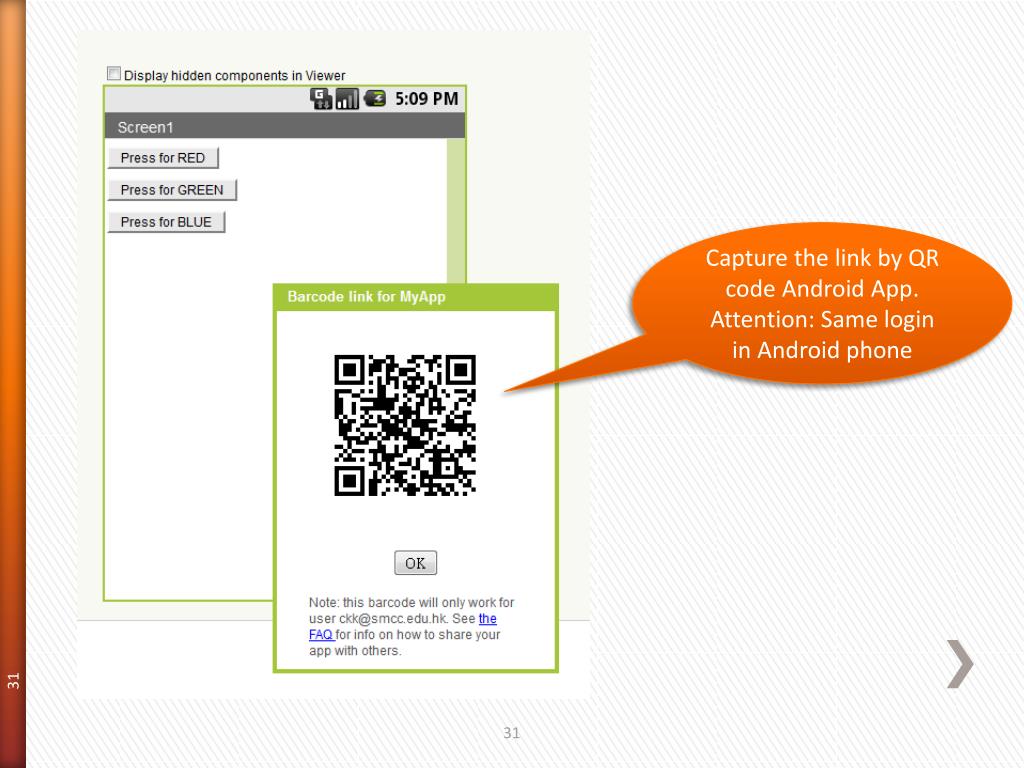Image resolution: width=1024 pixels, height=768 pixels.
Task: Click the 'ckk@smcc.edu.hk' user text
Action: [x=393, y=618]
